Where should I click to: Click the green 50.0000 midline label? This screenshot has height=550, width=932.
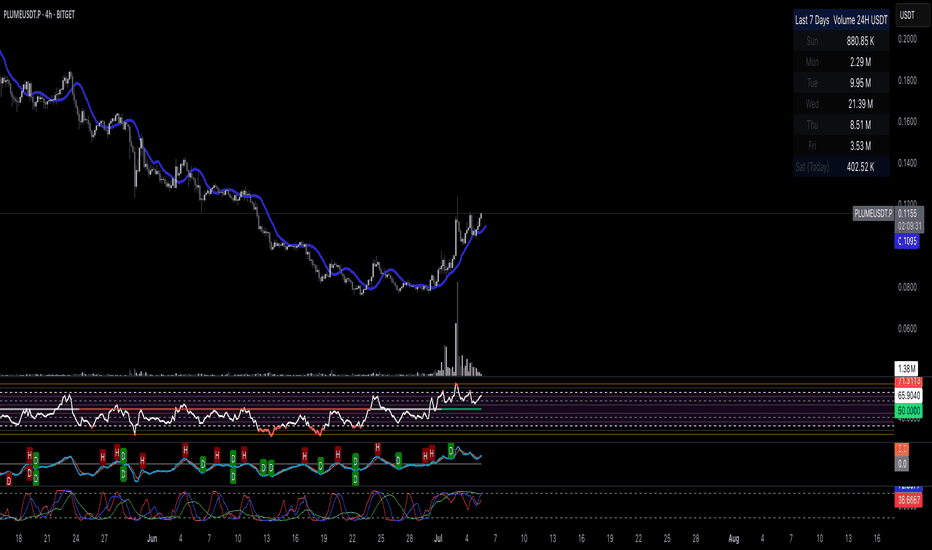point(908,410)
